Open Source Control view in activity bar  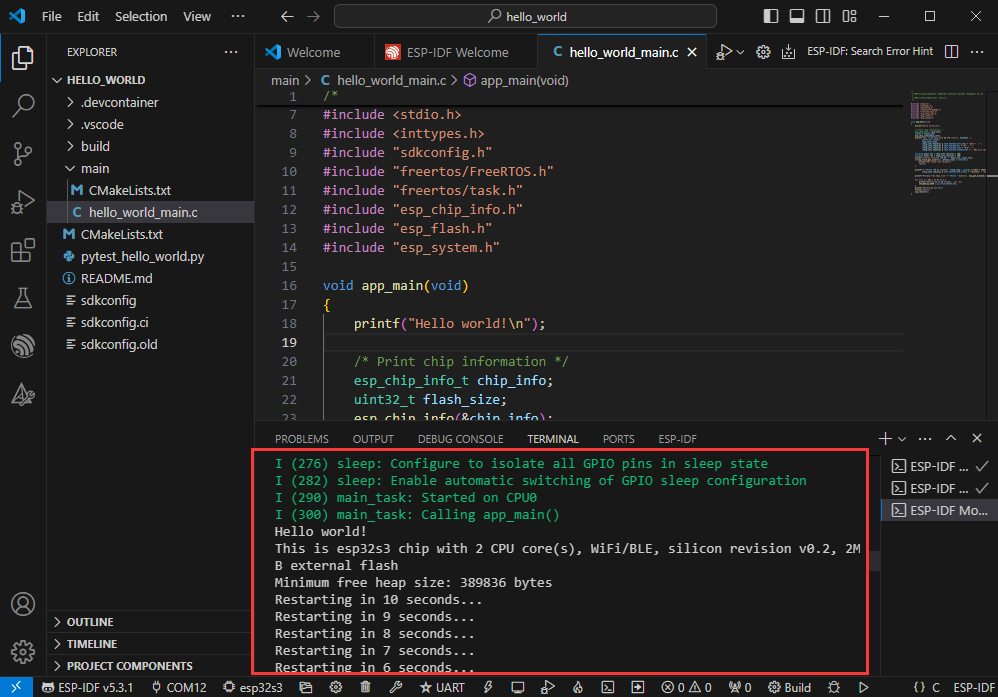tap(22, 153)
